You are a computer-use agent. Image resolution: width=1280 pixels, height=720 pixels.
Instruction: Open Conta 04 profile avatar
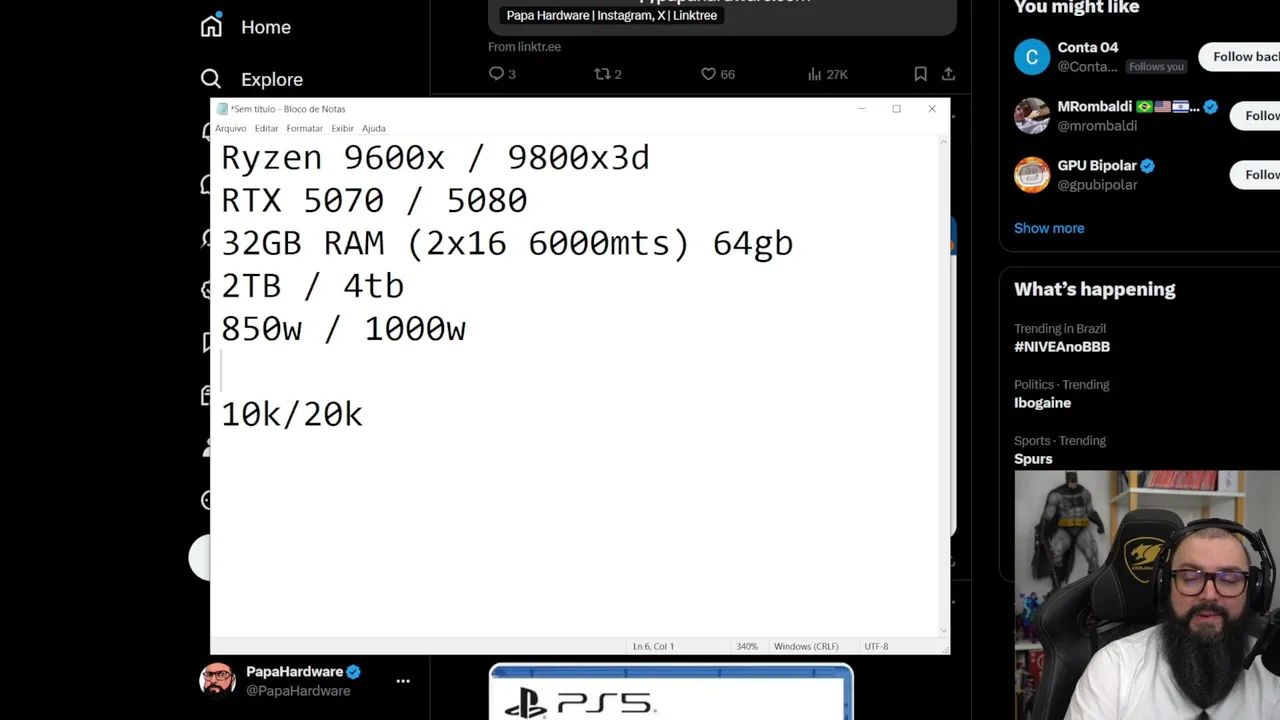(x=1032, y=57)
